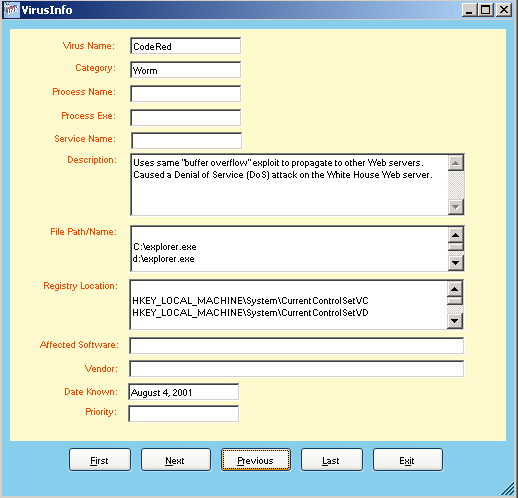Click the Description scrollbar down arrow
The height and width of the screenshot is (498, 518).
456,207
